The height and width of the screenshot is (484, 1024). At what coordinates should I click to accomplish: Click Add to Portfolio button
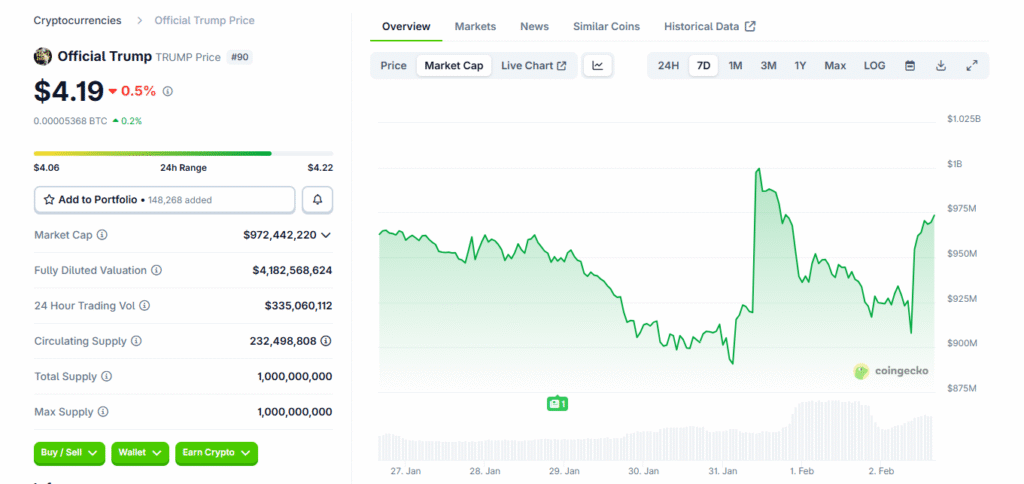(x=165, y=200)
